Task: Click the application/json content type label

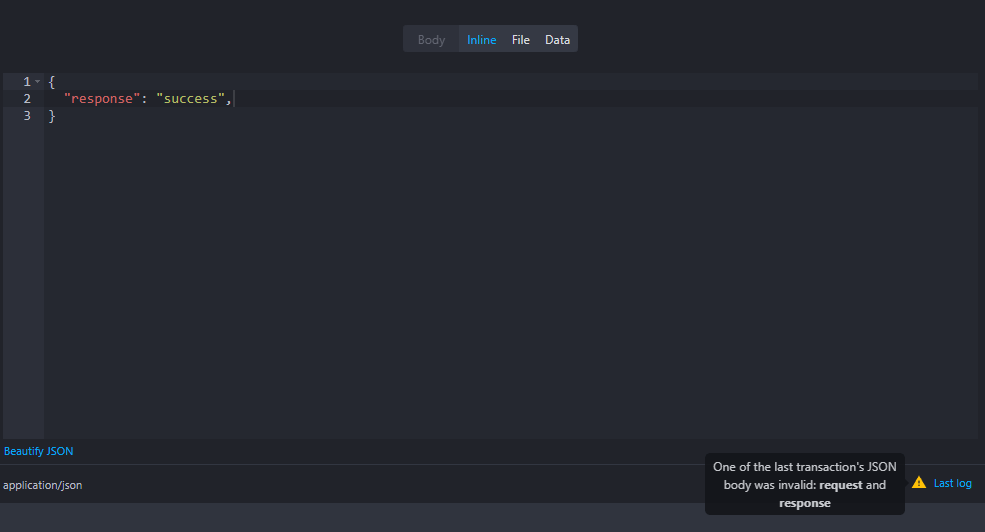Action: [43, 485]
